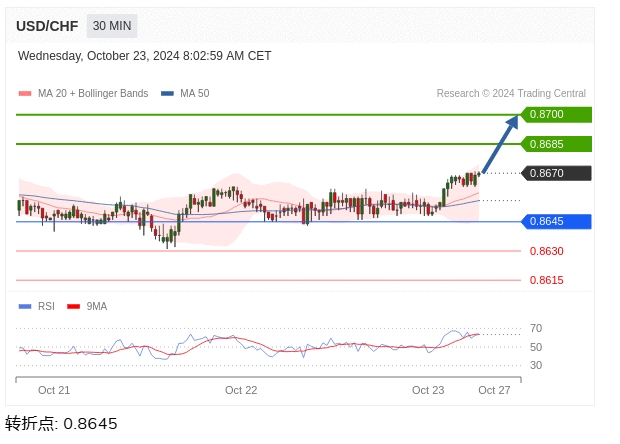Click the green 0.8700 resistance price tag
The width and height of the screenshot is (620, 444).
tap(556, 115)
